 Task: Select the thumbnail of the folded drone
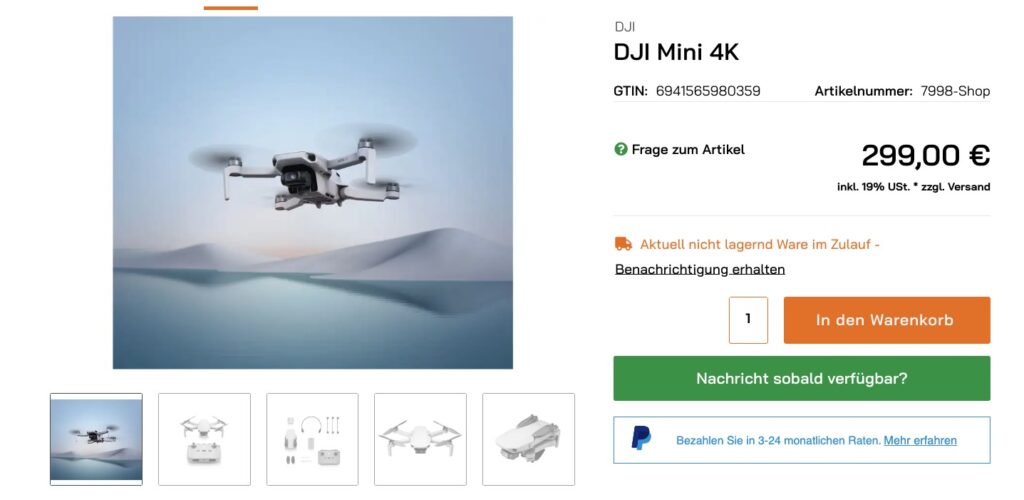pyautogui.click(x=528, y=439)
